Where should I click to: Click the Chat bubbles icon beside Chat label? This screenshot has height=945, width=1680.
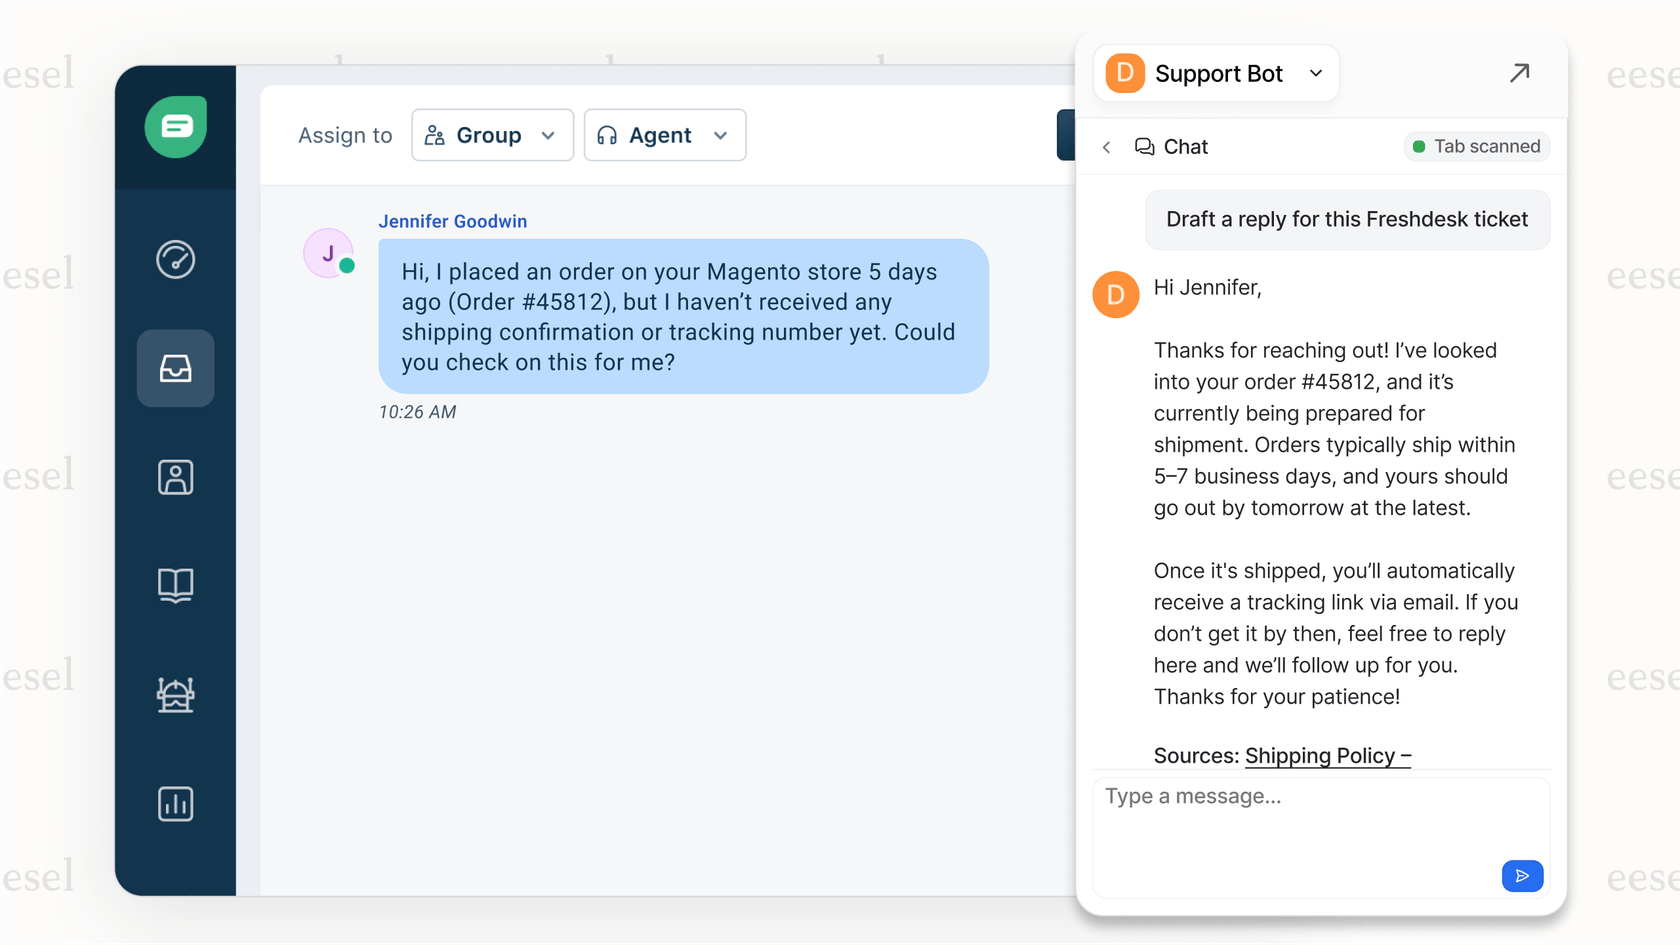click(1143, 146)
